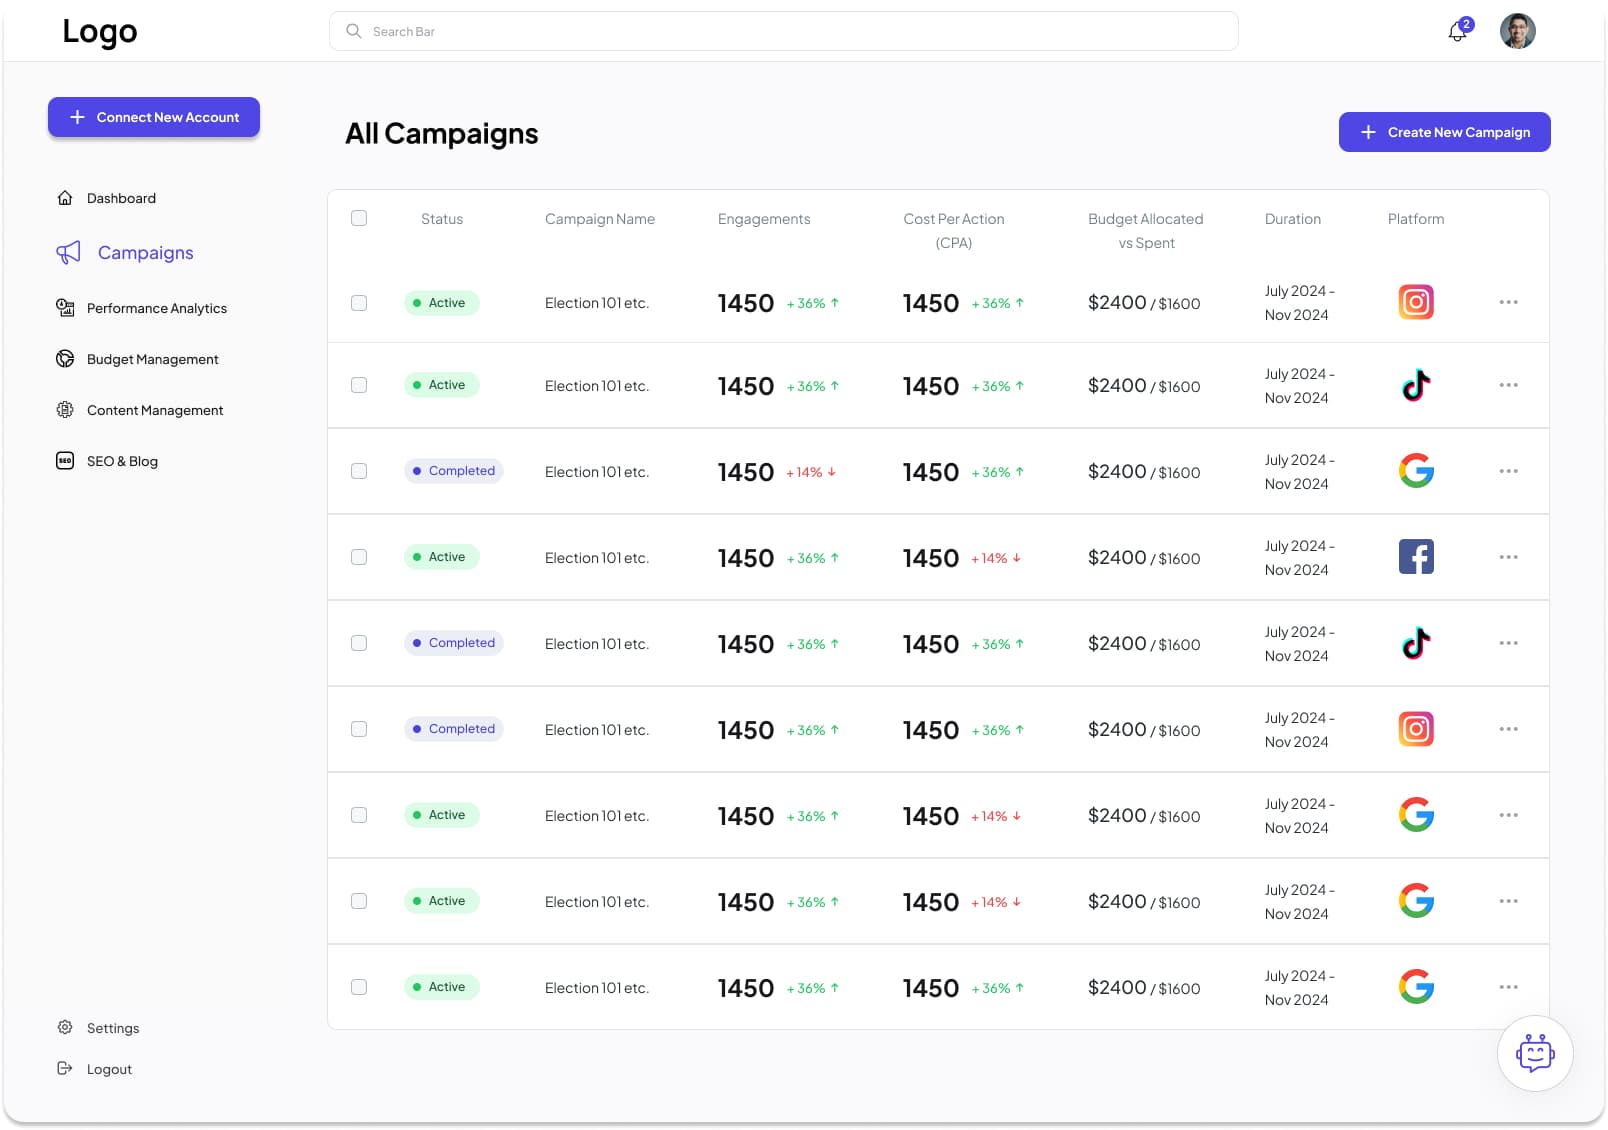Select the Campaigns megaphone icon
The height and width of the screenshot is (1130, 1608).
[67, 252]
